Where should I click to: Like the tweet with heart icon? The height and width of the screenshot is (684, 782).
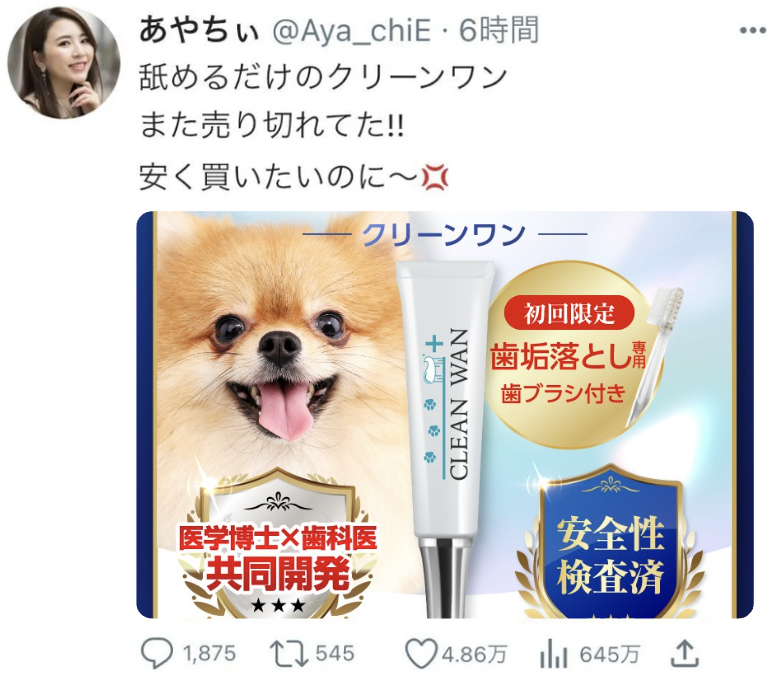(420, 654)
